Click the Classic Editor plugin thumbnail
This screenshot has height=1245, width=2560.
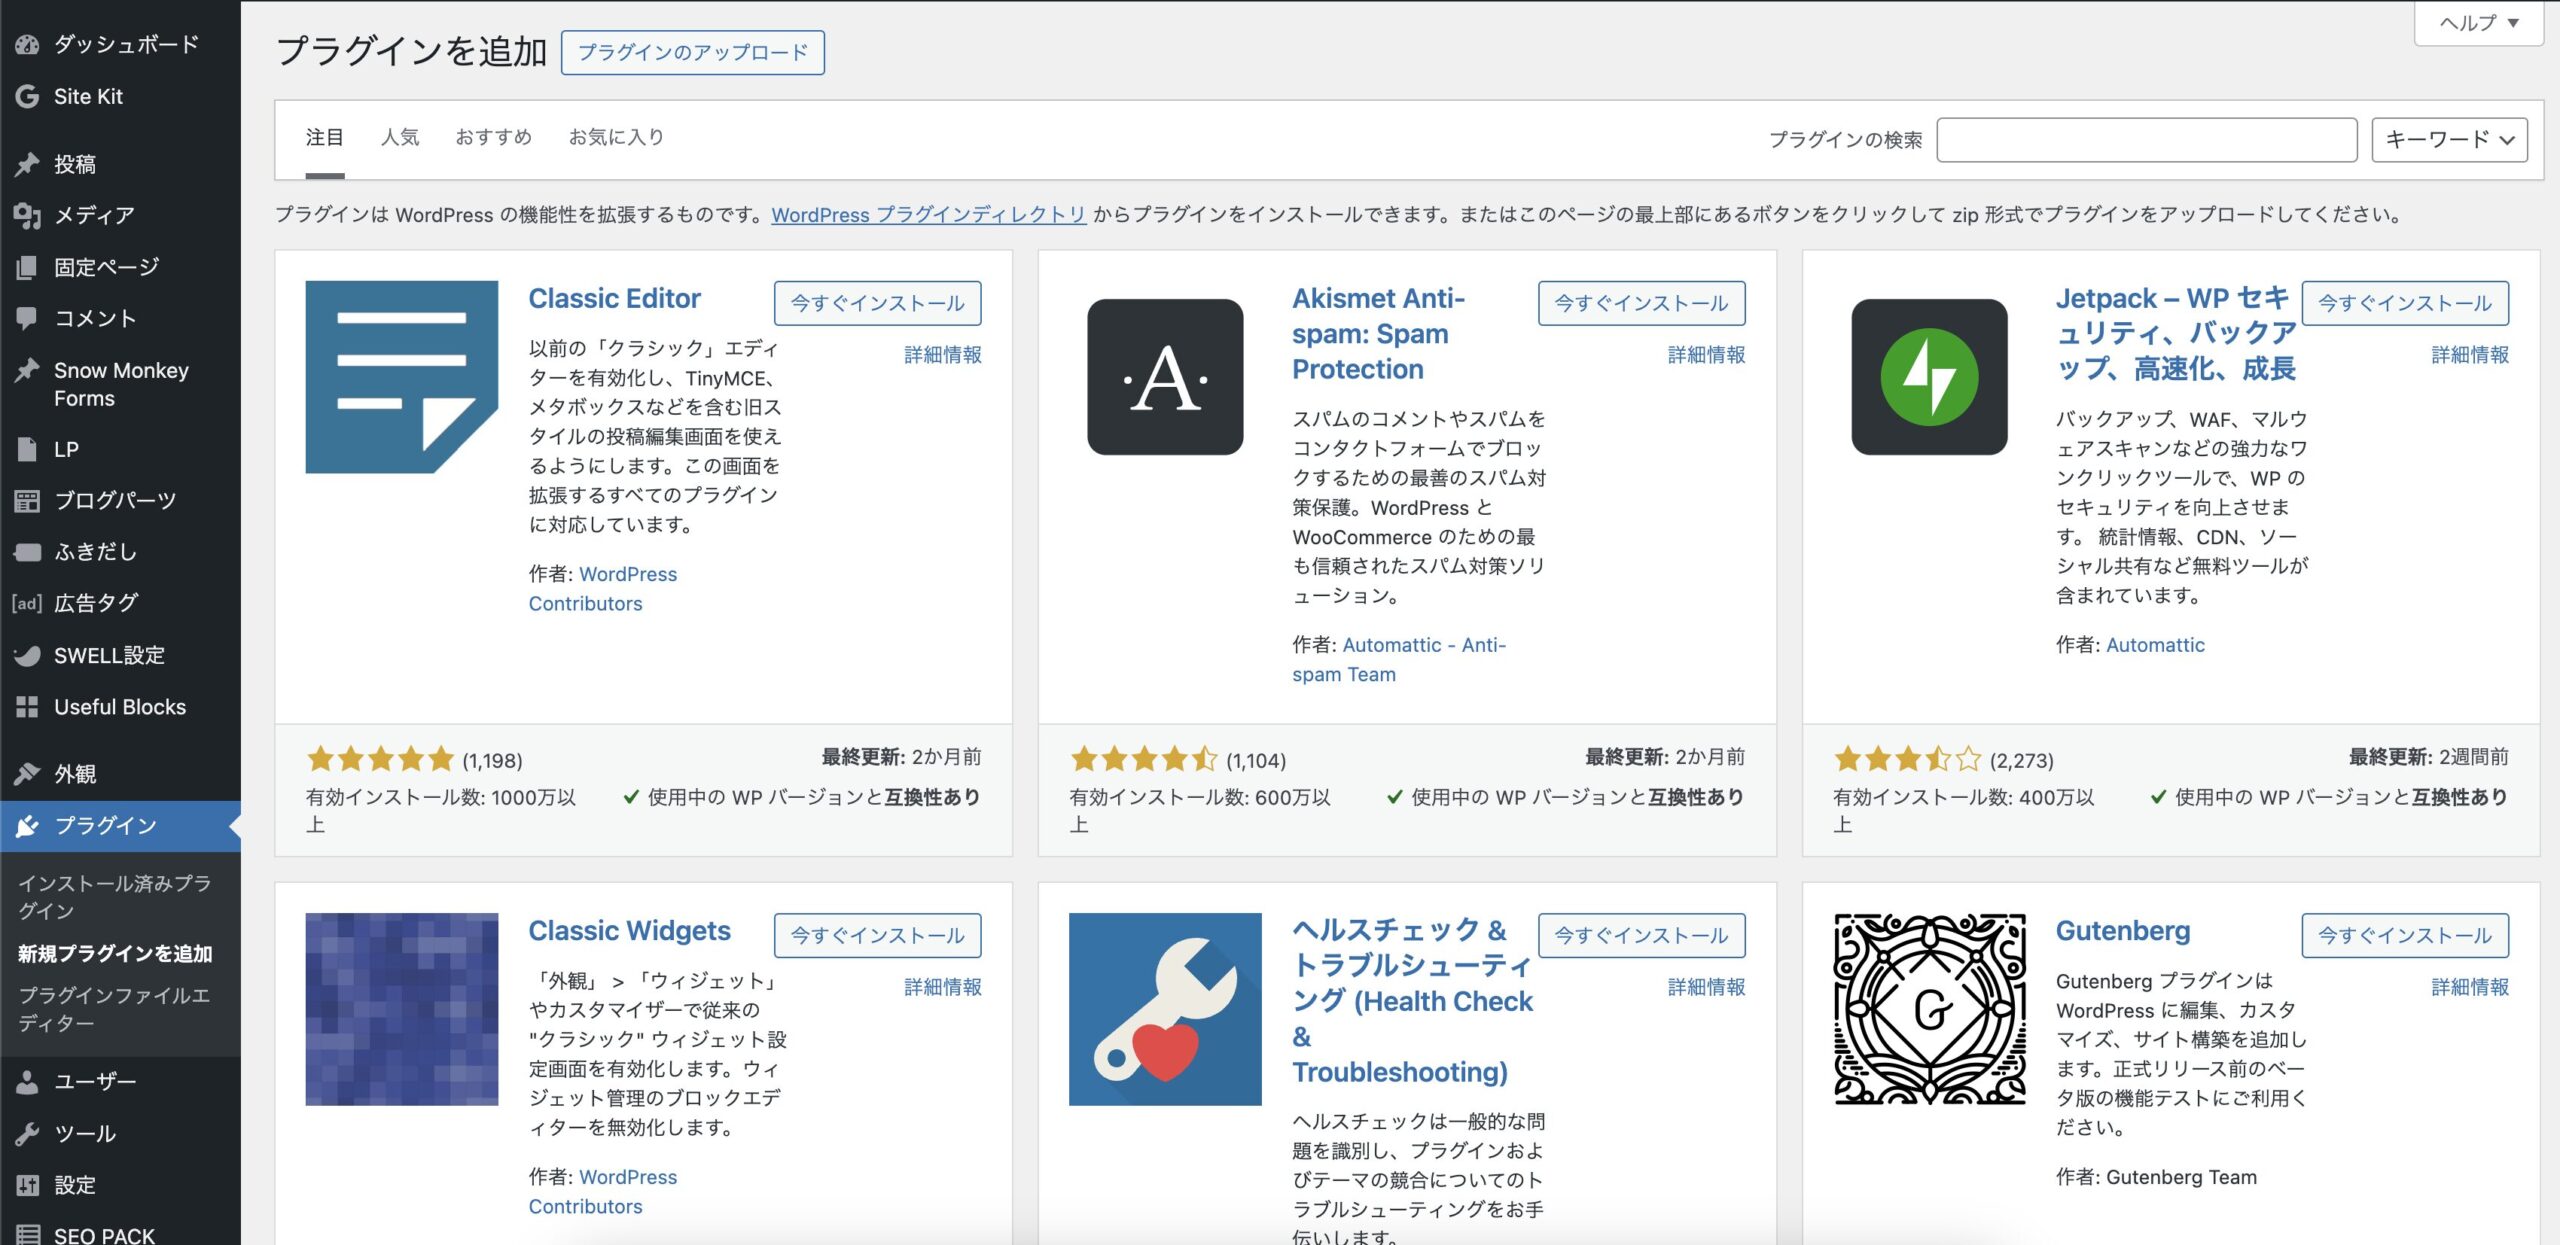point(402,377)
